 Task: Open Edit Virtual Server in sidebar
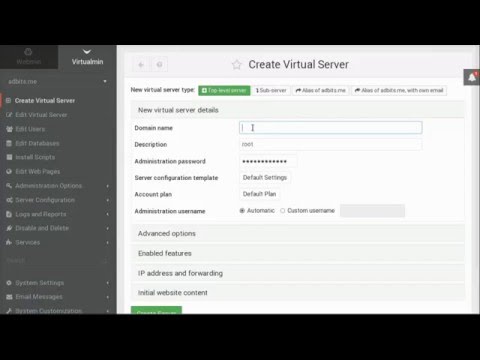(x=41, y=115)
